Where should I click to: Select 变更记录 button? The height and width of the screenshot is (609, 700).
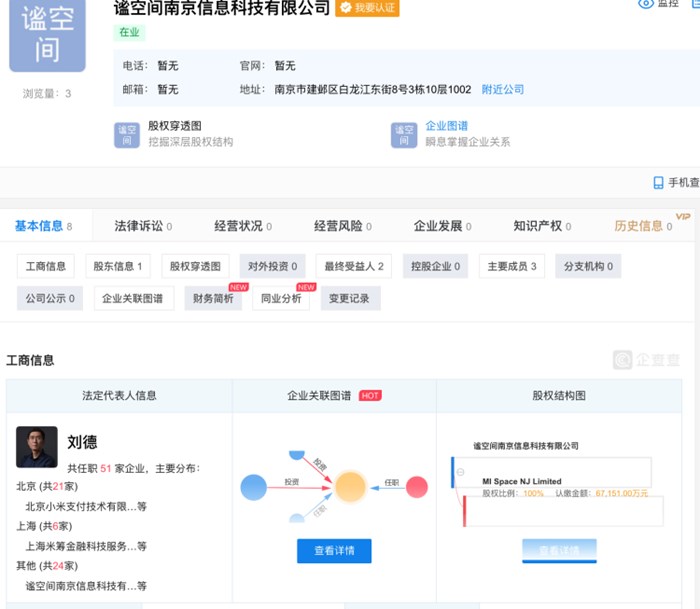350,298
